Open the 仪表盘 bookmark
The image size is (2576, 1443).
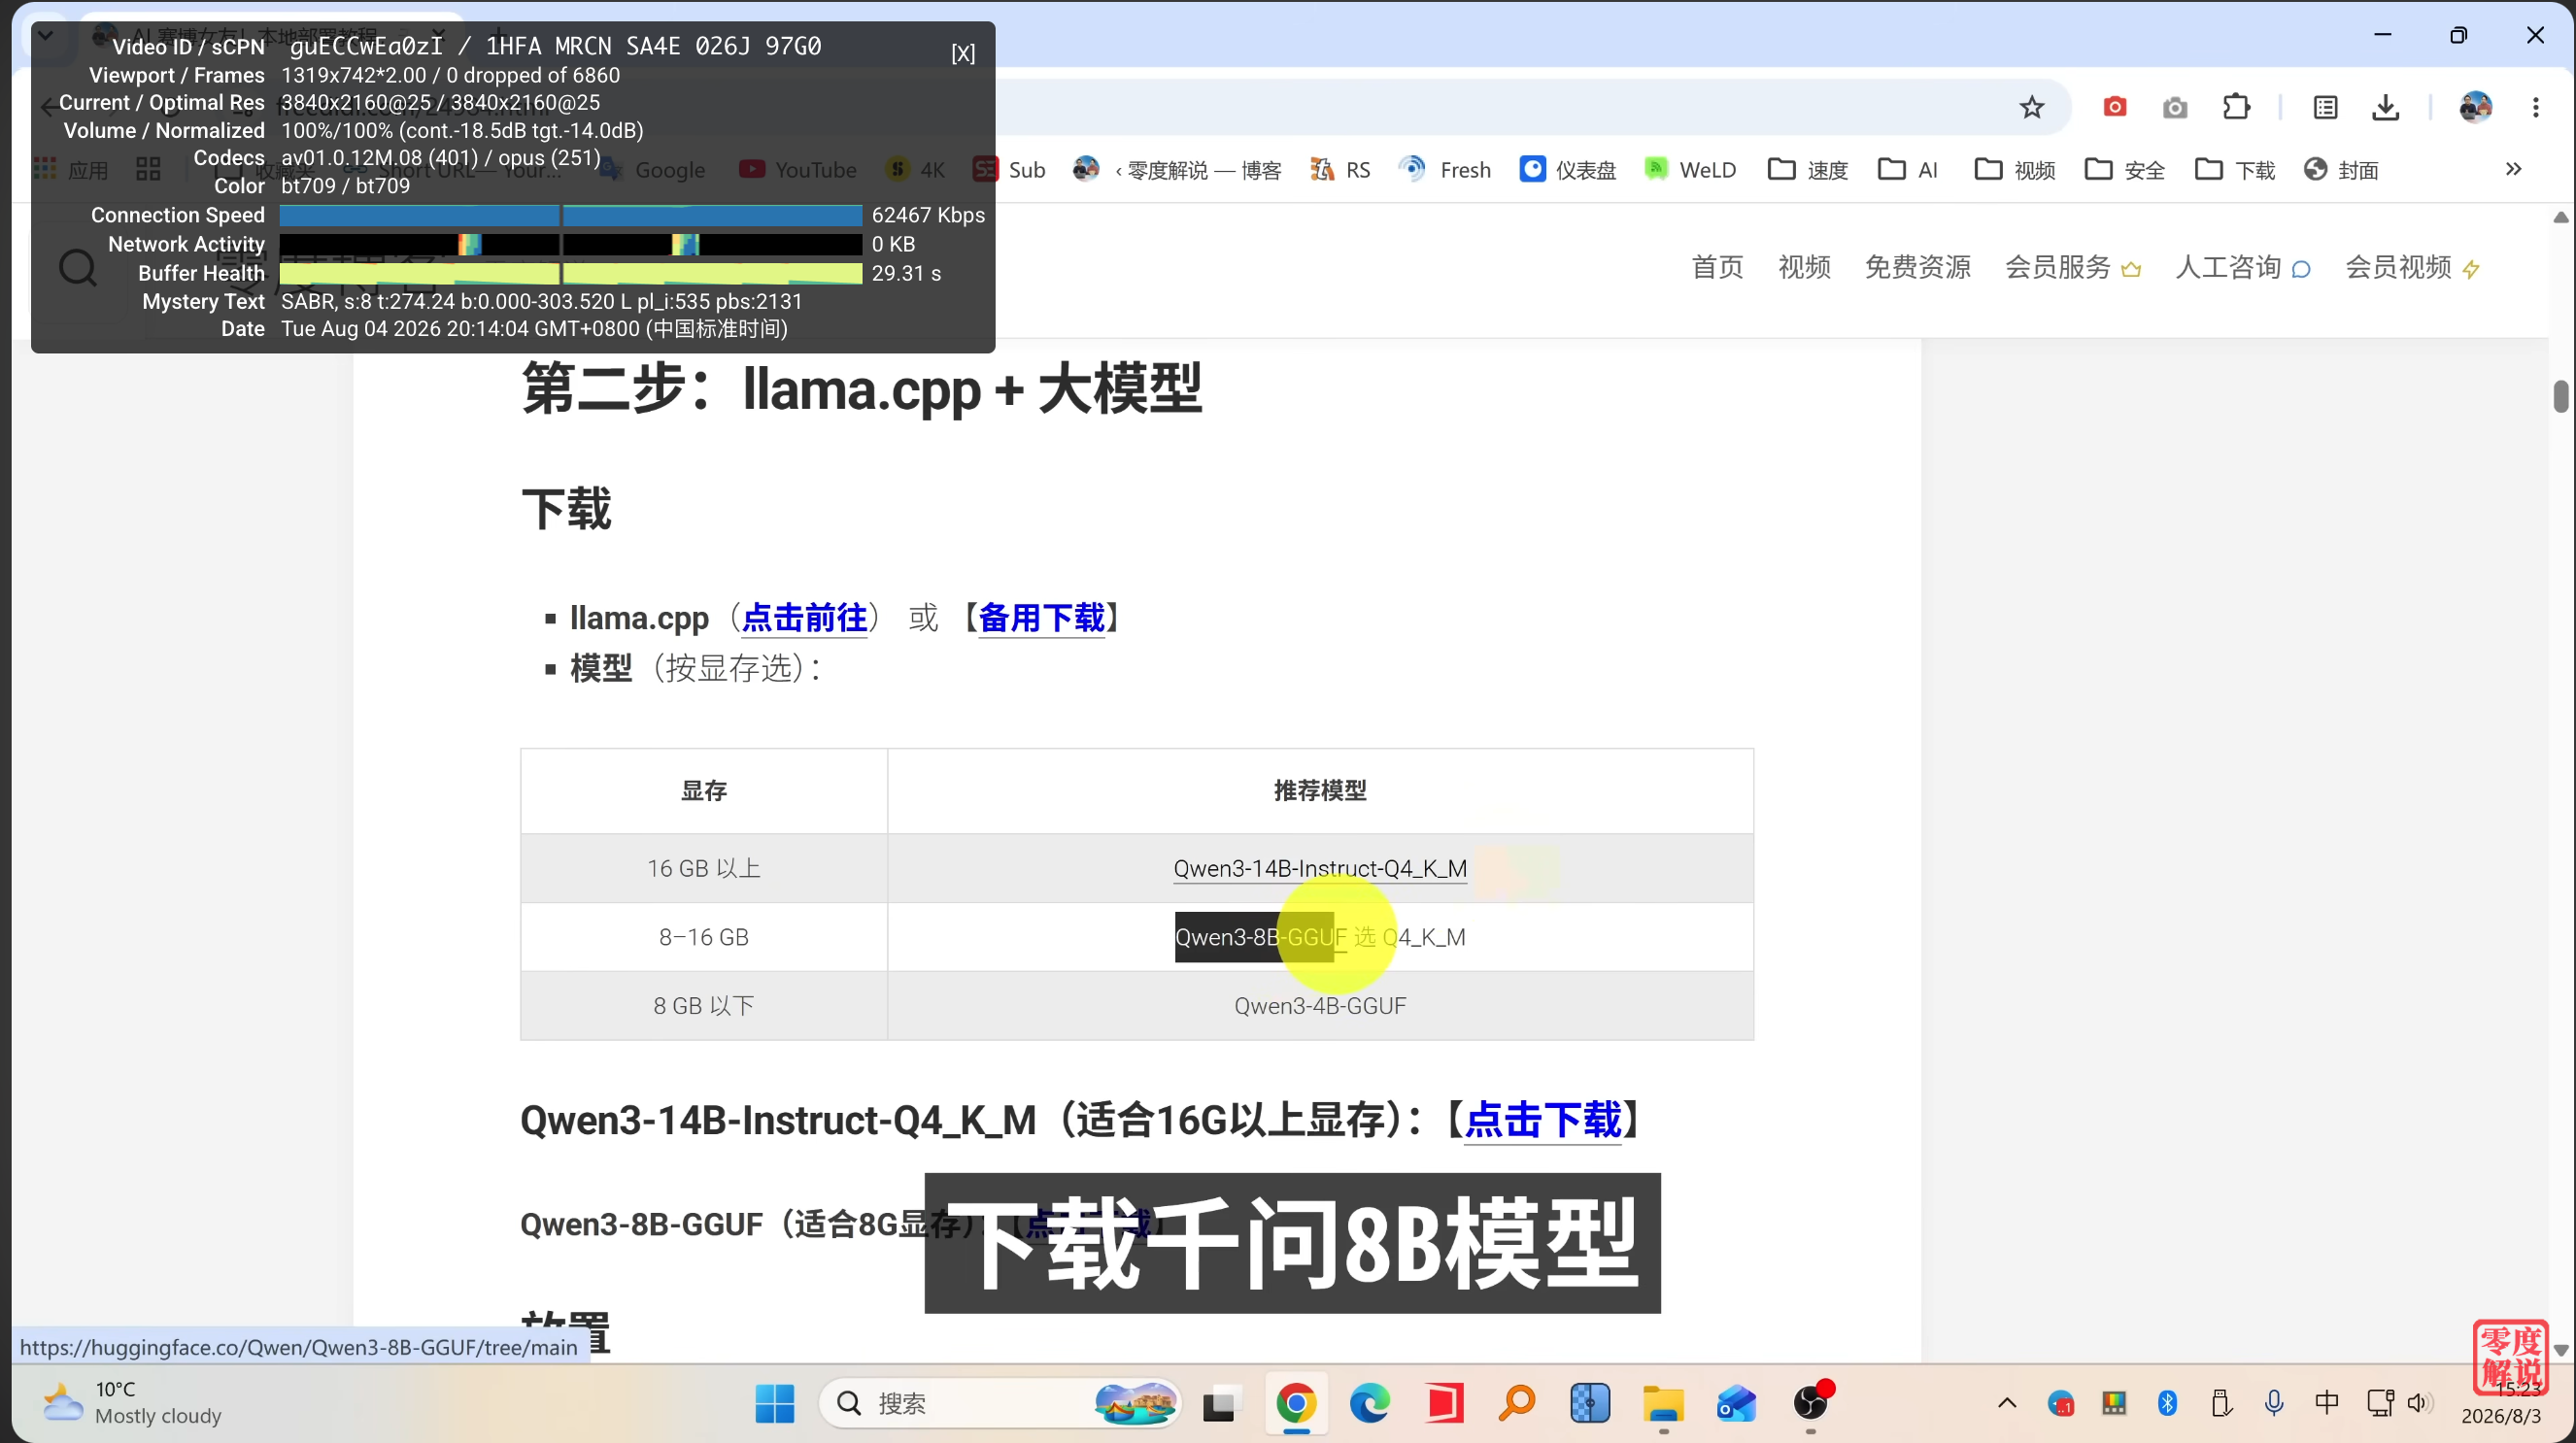(1567, 170)
